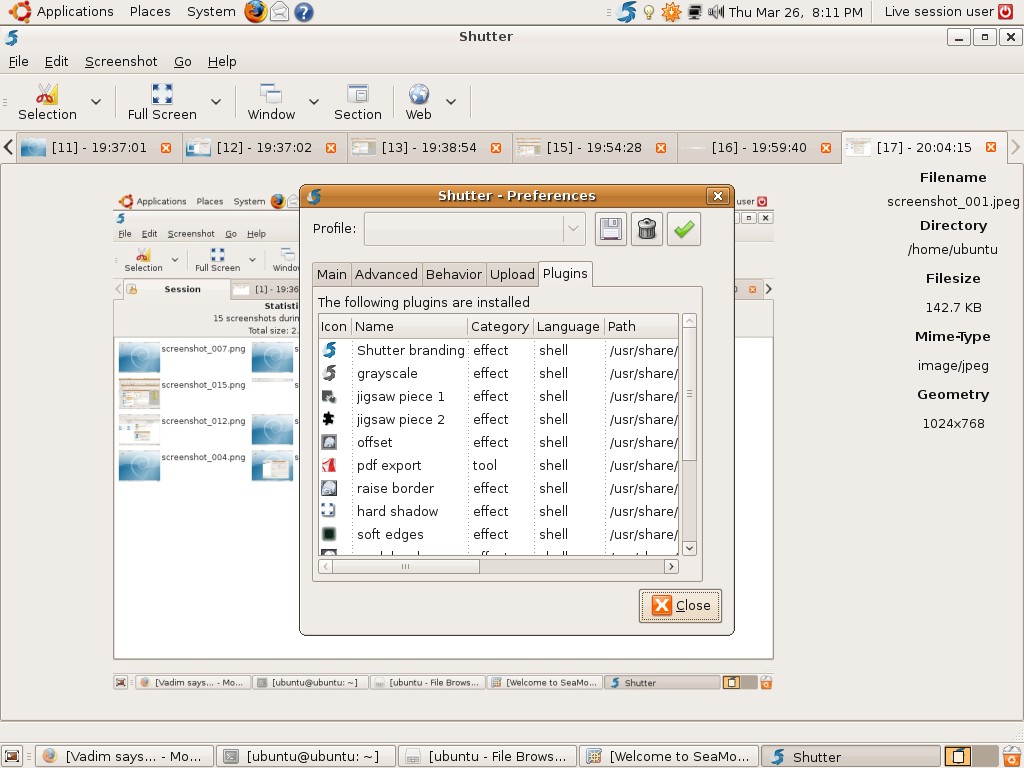Screen dimensions: 1024x768
Task: Open the File menu
Action: [18, 61]
